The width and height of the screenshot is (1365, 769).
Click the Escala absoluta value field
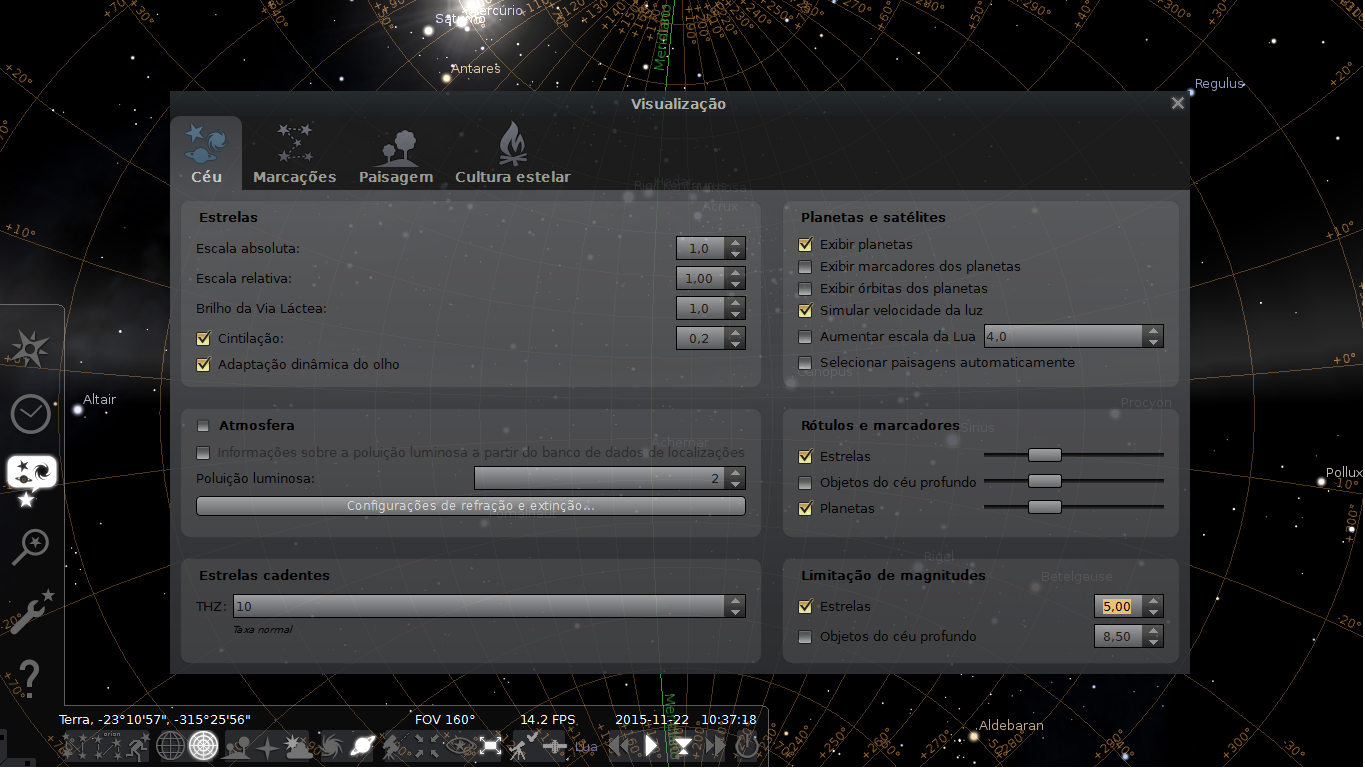tap(702, 248)
